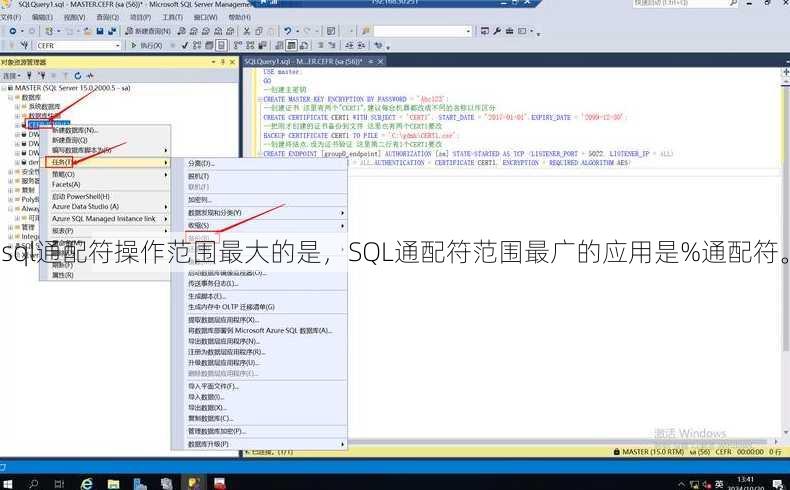Viewport: 790px width, 490px height.
Task: Choose 数据库升级(P) submenu entry
Action: 208,444
